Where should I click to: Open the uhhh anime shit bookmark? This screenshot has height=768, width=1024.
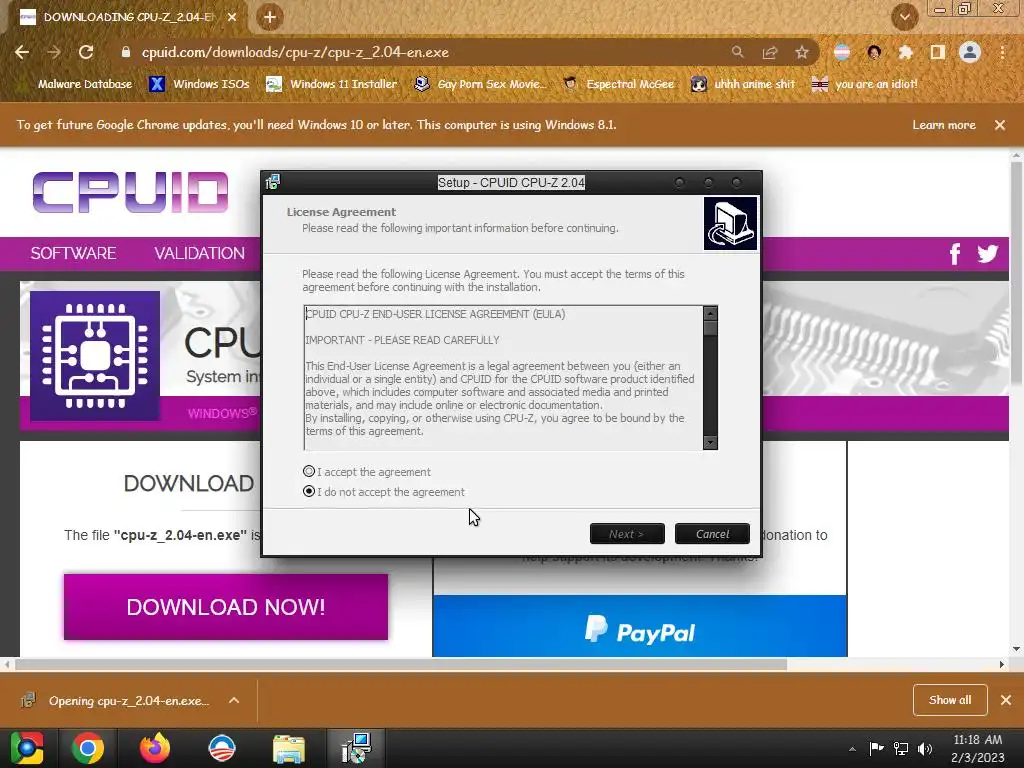[x=744, y=84]
